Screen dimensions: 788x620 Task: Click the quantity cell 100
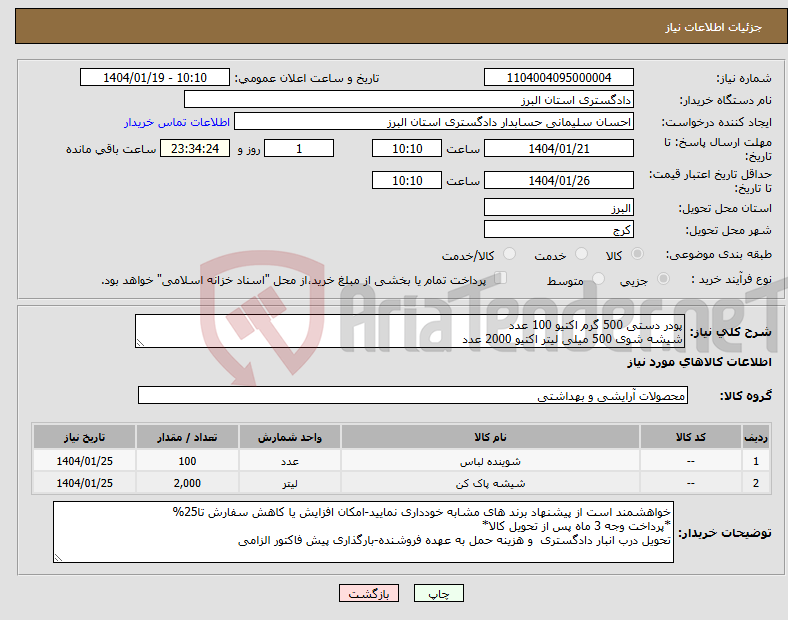[x=187, y=461]
